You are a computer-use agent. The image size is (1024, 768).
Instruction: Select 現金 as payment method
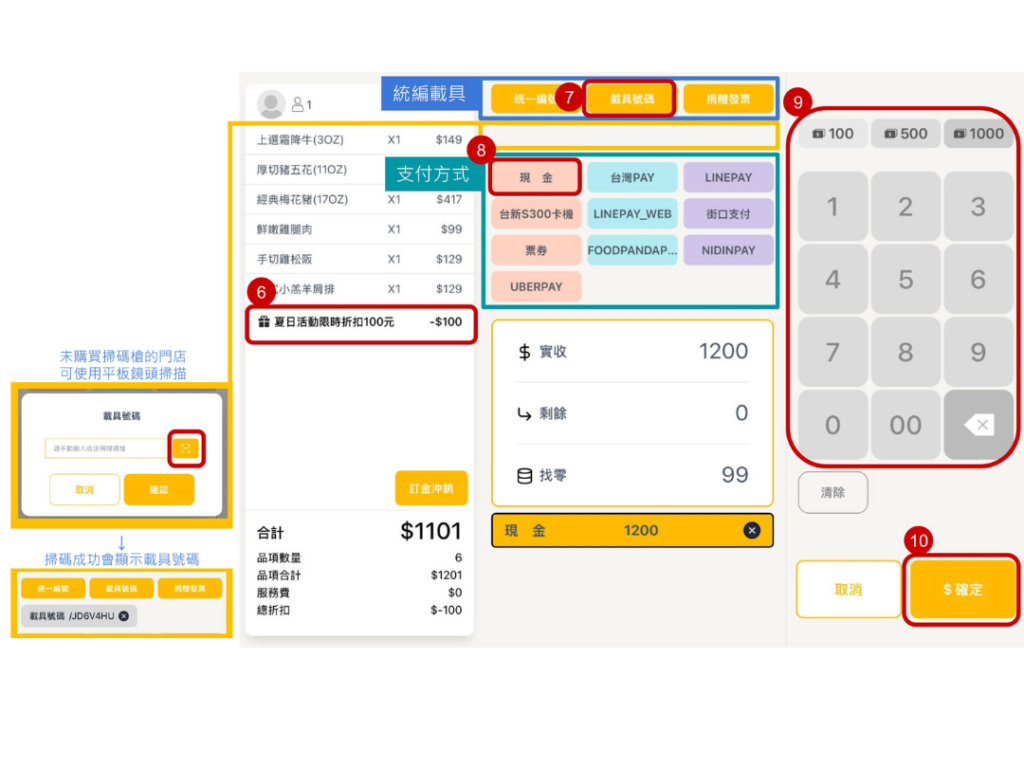click(536, 177)
